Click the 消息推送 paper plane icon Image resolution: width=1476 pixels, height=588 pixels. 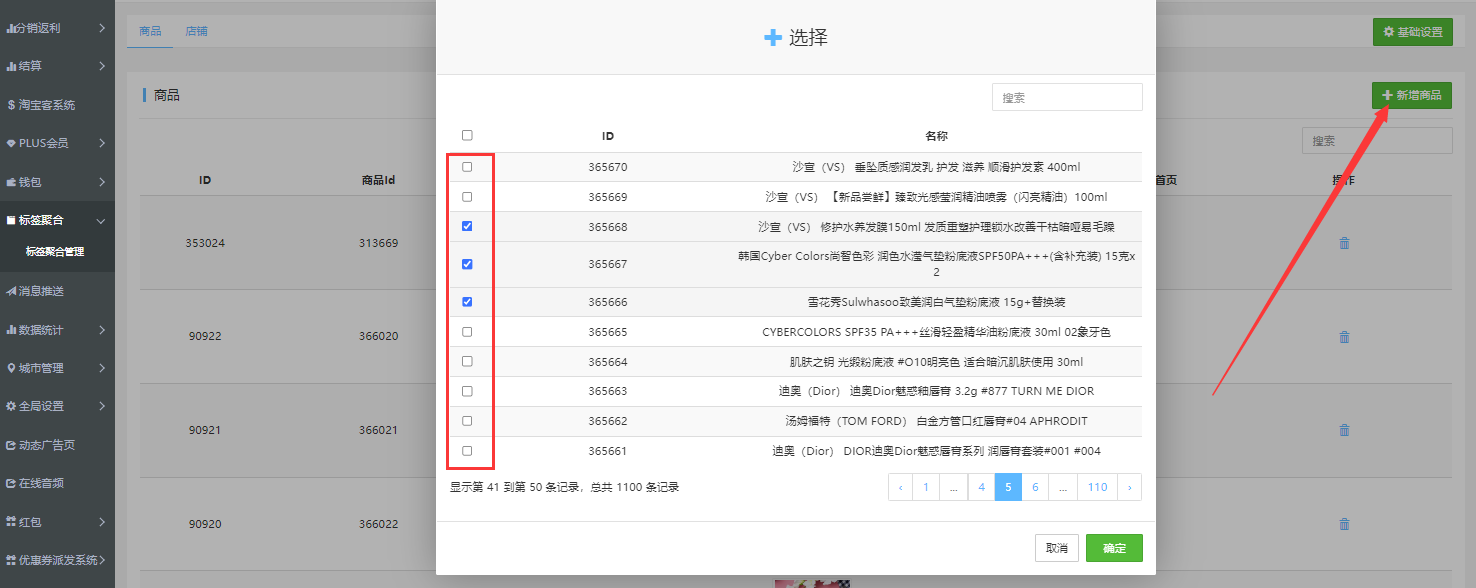[11, 291]
